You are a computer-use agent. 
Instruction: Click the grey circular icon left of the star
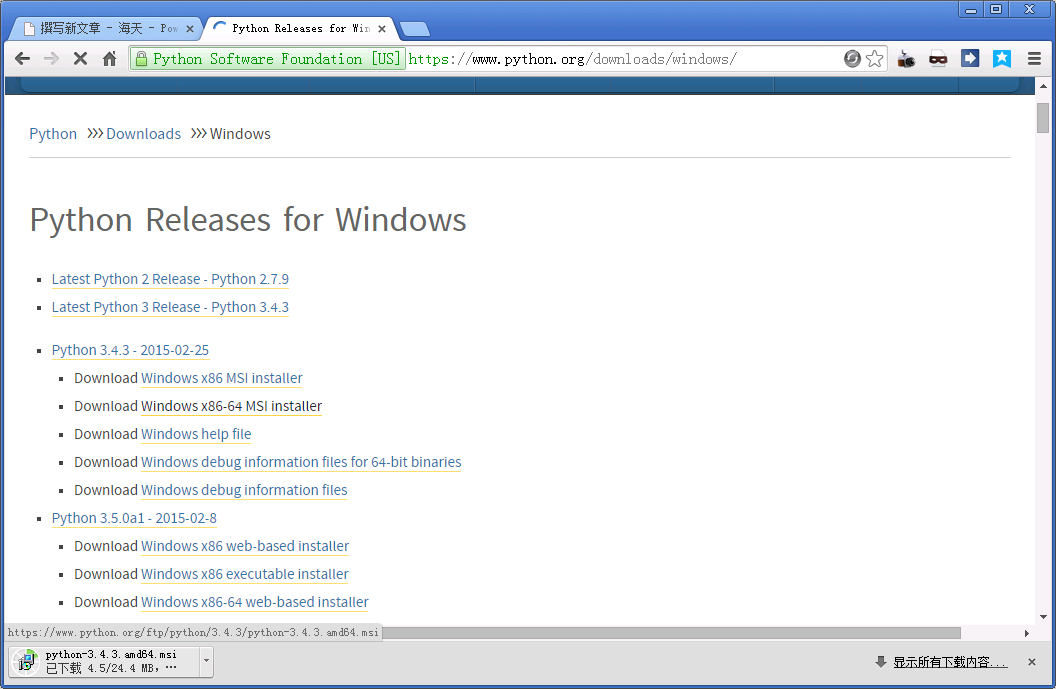coord(852,59)
